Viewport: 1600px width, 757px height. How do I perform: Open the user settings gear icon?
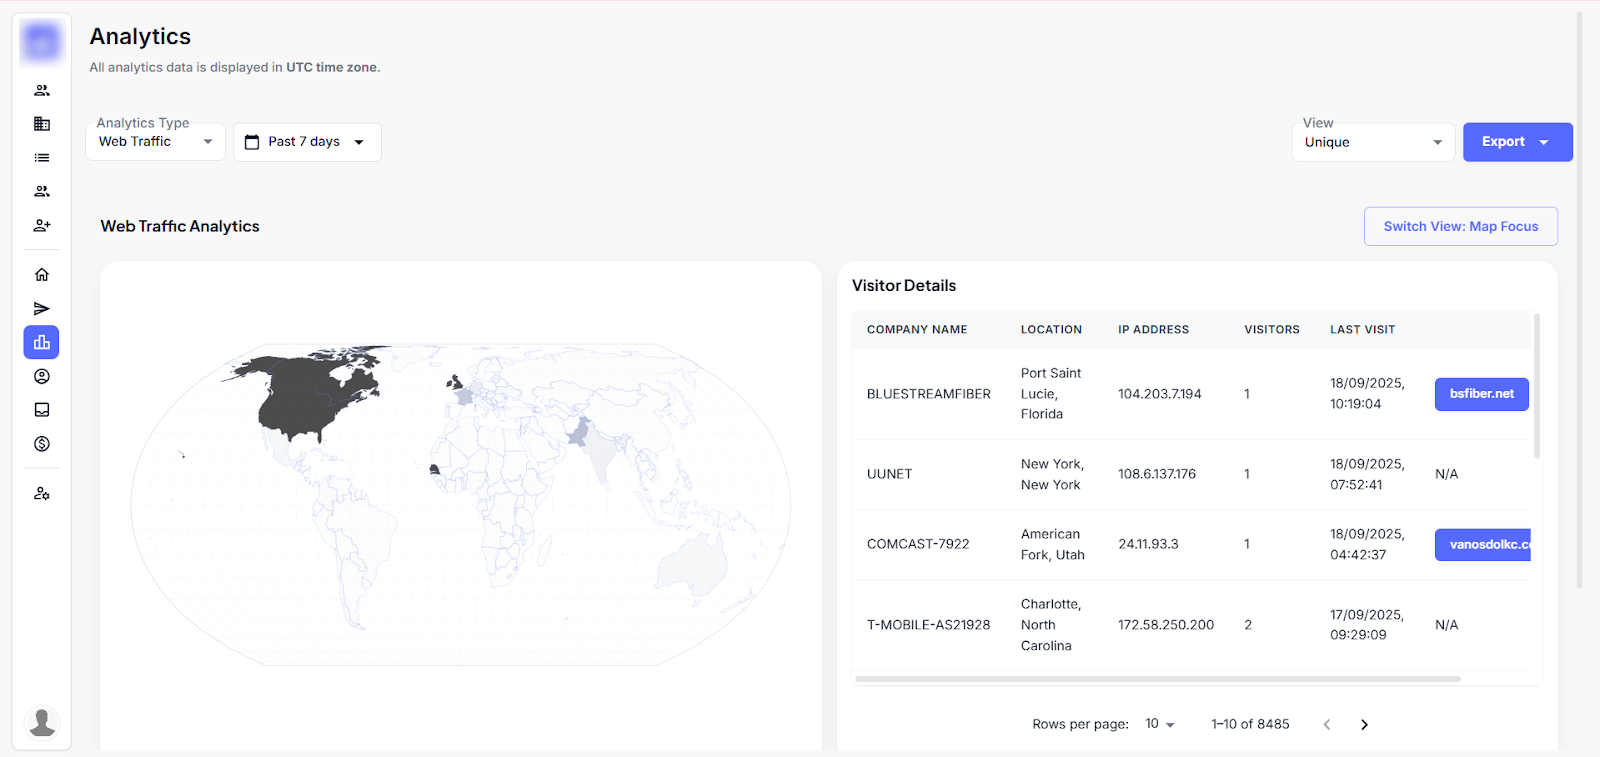pyautogui.click(x=42, y=494)
